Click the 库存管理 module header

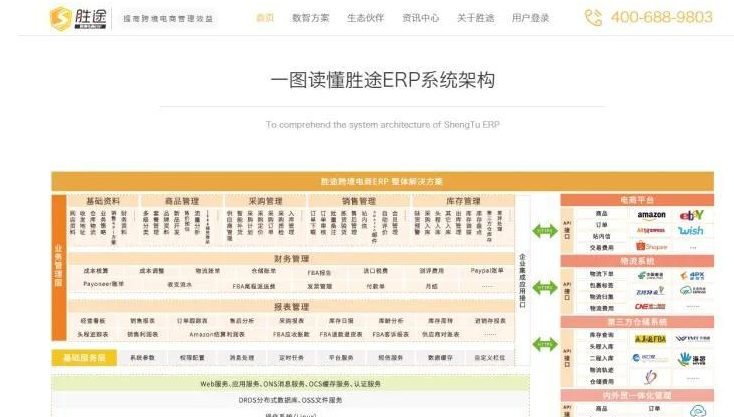(x=463, y=201)
